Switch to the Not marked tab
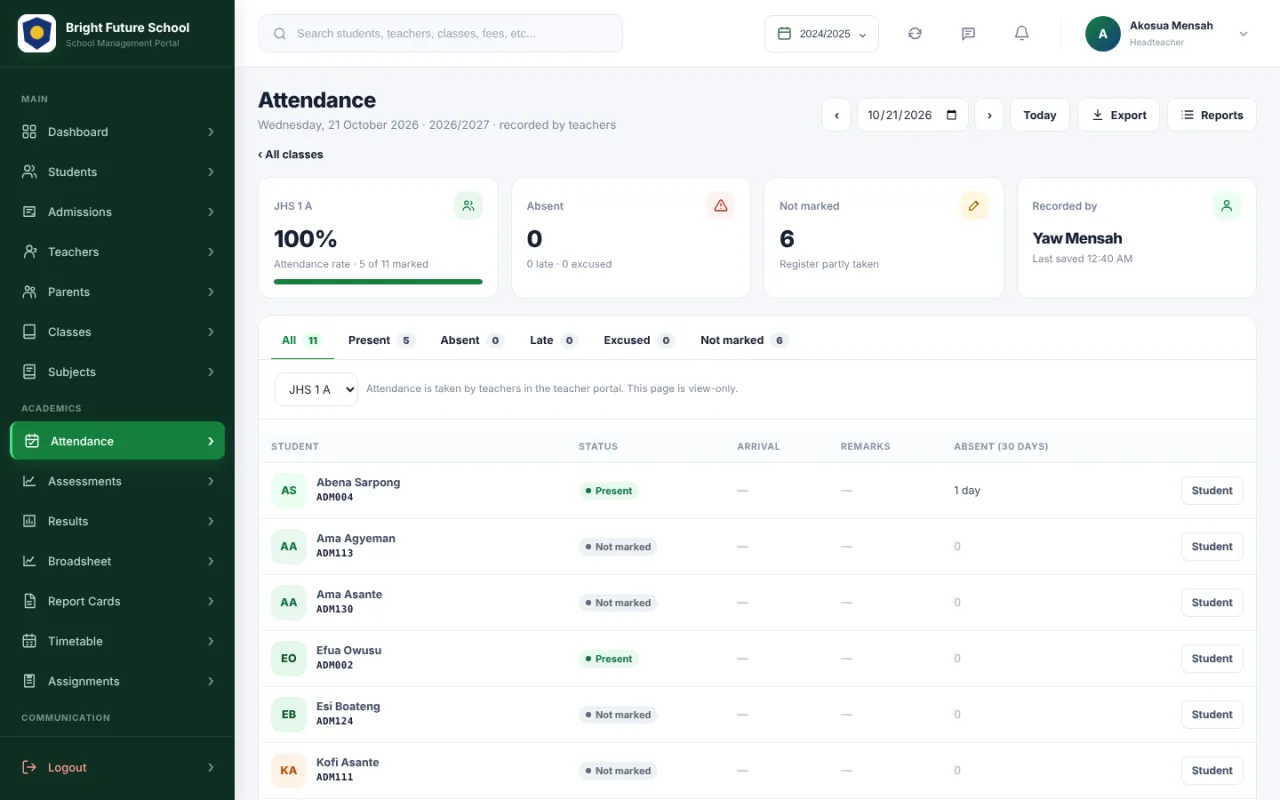Viewport: 1280px width, 800px height. click(x=744, y=340)
